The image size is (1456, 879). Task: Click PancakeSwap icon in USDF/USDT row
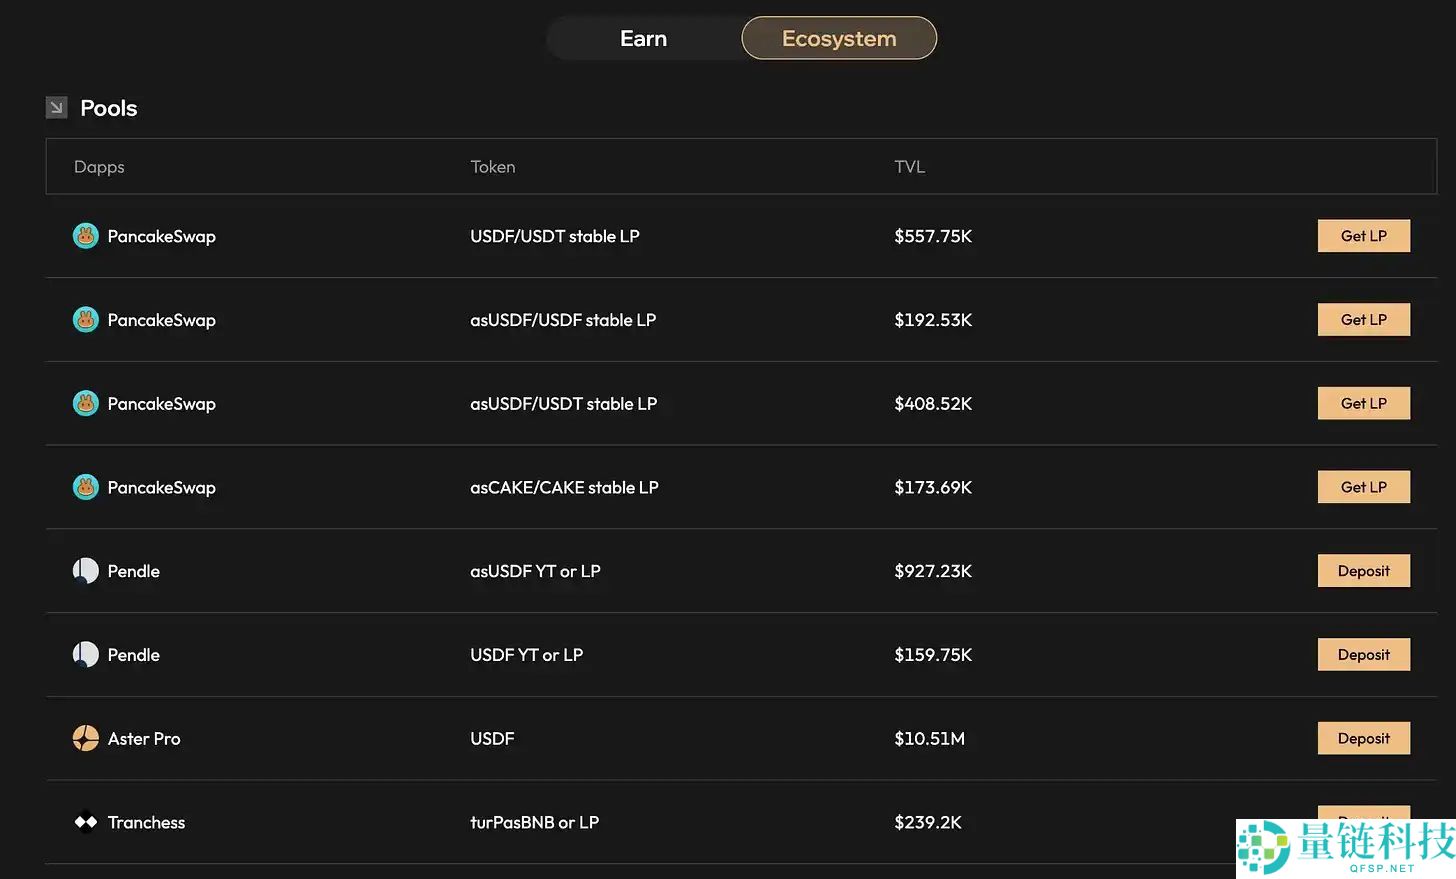click(86, 236)
